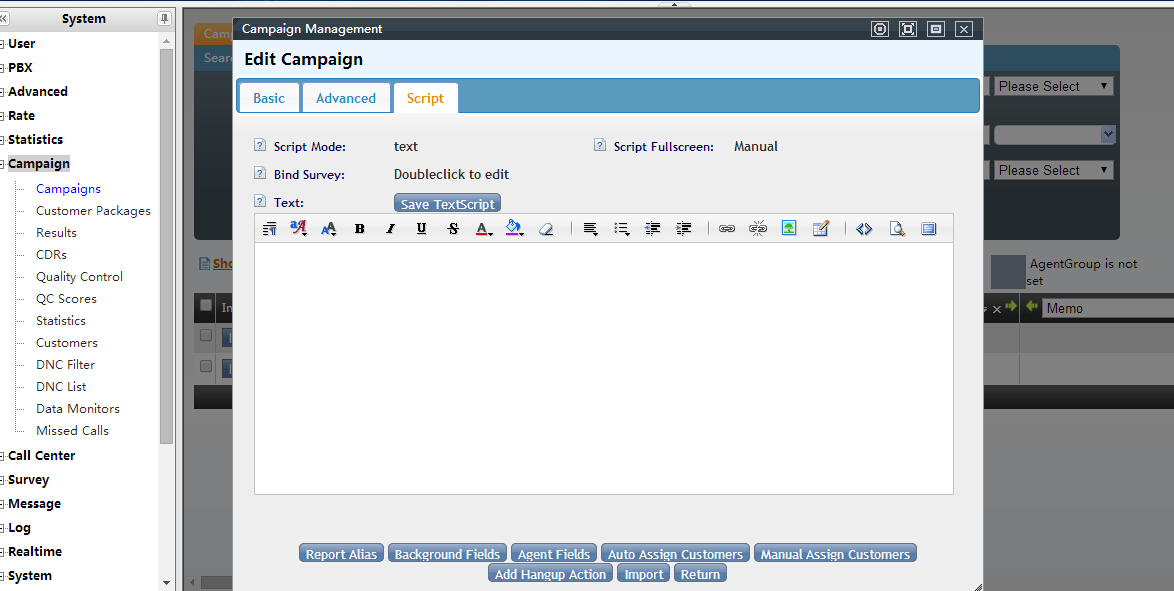Expand the Call Center tree node
1174x591 pixels.
point(3,456)
